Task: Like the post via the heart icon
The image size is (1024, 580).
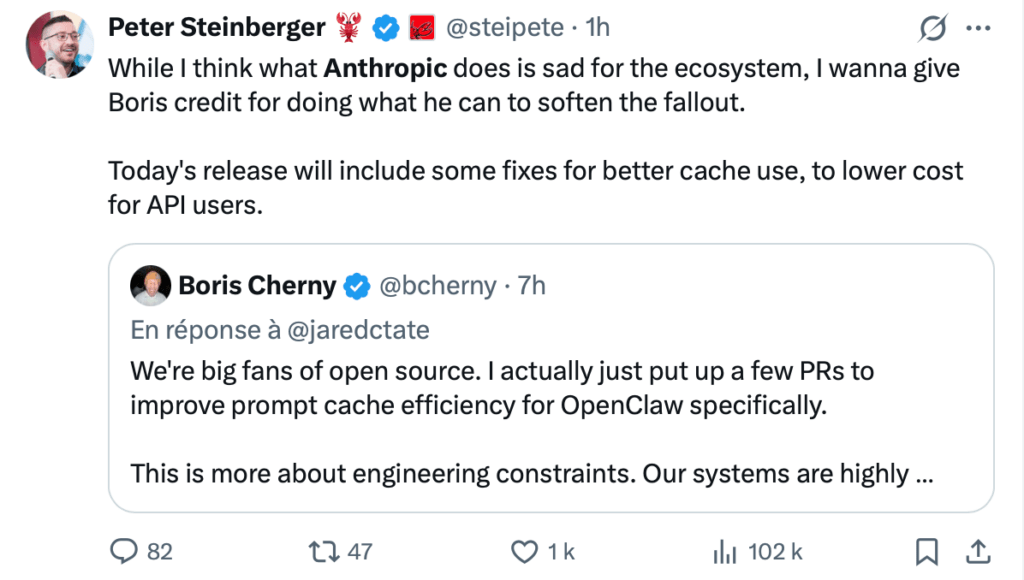Action: click(524, 551)
